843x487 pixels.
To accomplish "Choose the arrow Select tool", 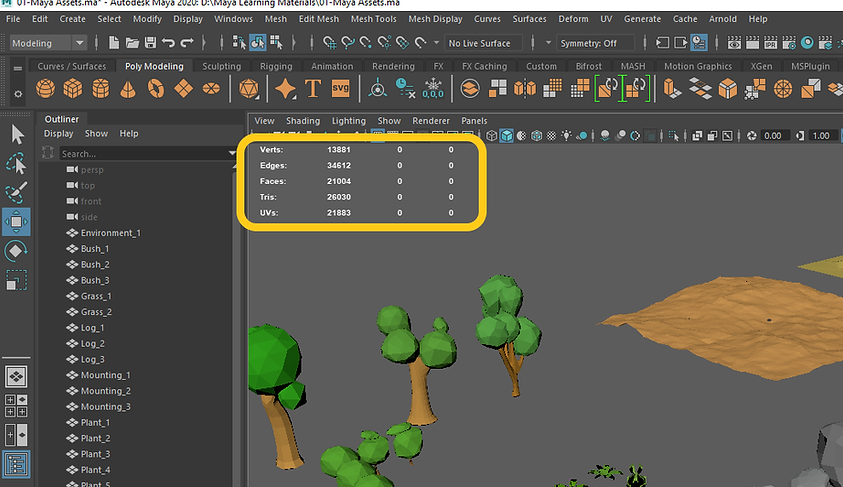I will (x=17, y=134).
